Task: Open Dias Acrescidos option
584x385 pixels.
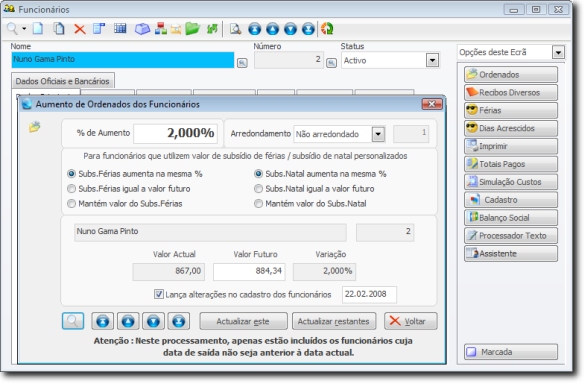Action: [x=511, y=128]
